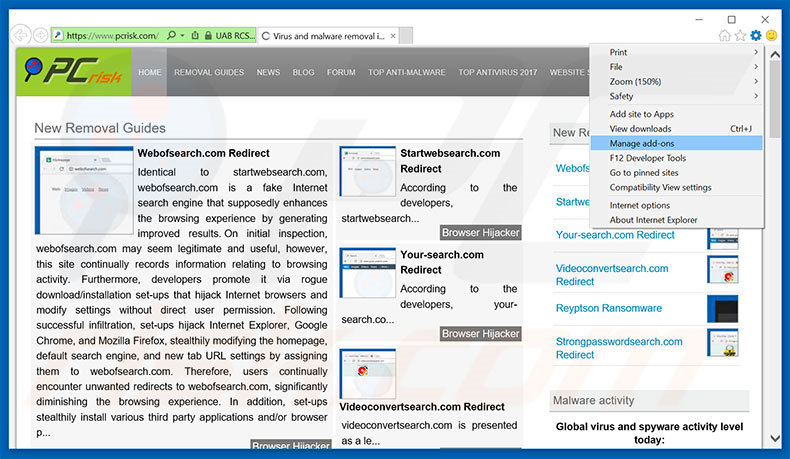The image size is (790, 459).
Task: Click the Tools gear icon
Action: [756, 35]
